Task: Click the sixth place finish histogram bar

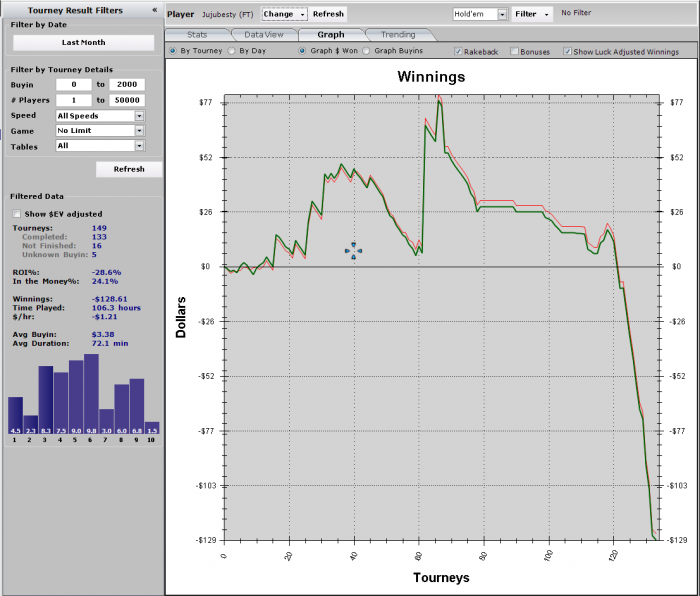Action: (92, 394)
